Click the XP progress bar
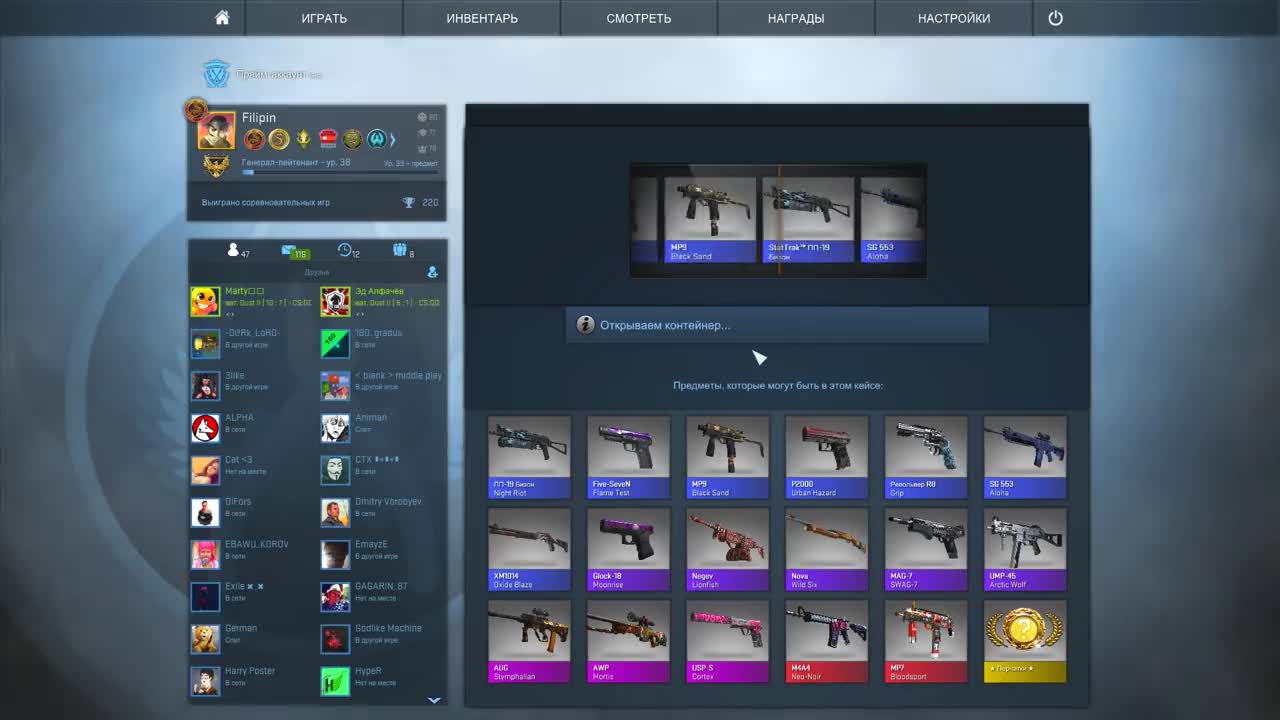Screen dimensions: 1280x720 340,172
